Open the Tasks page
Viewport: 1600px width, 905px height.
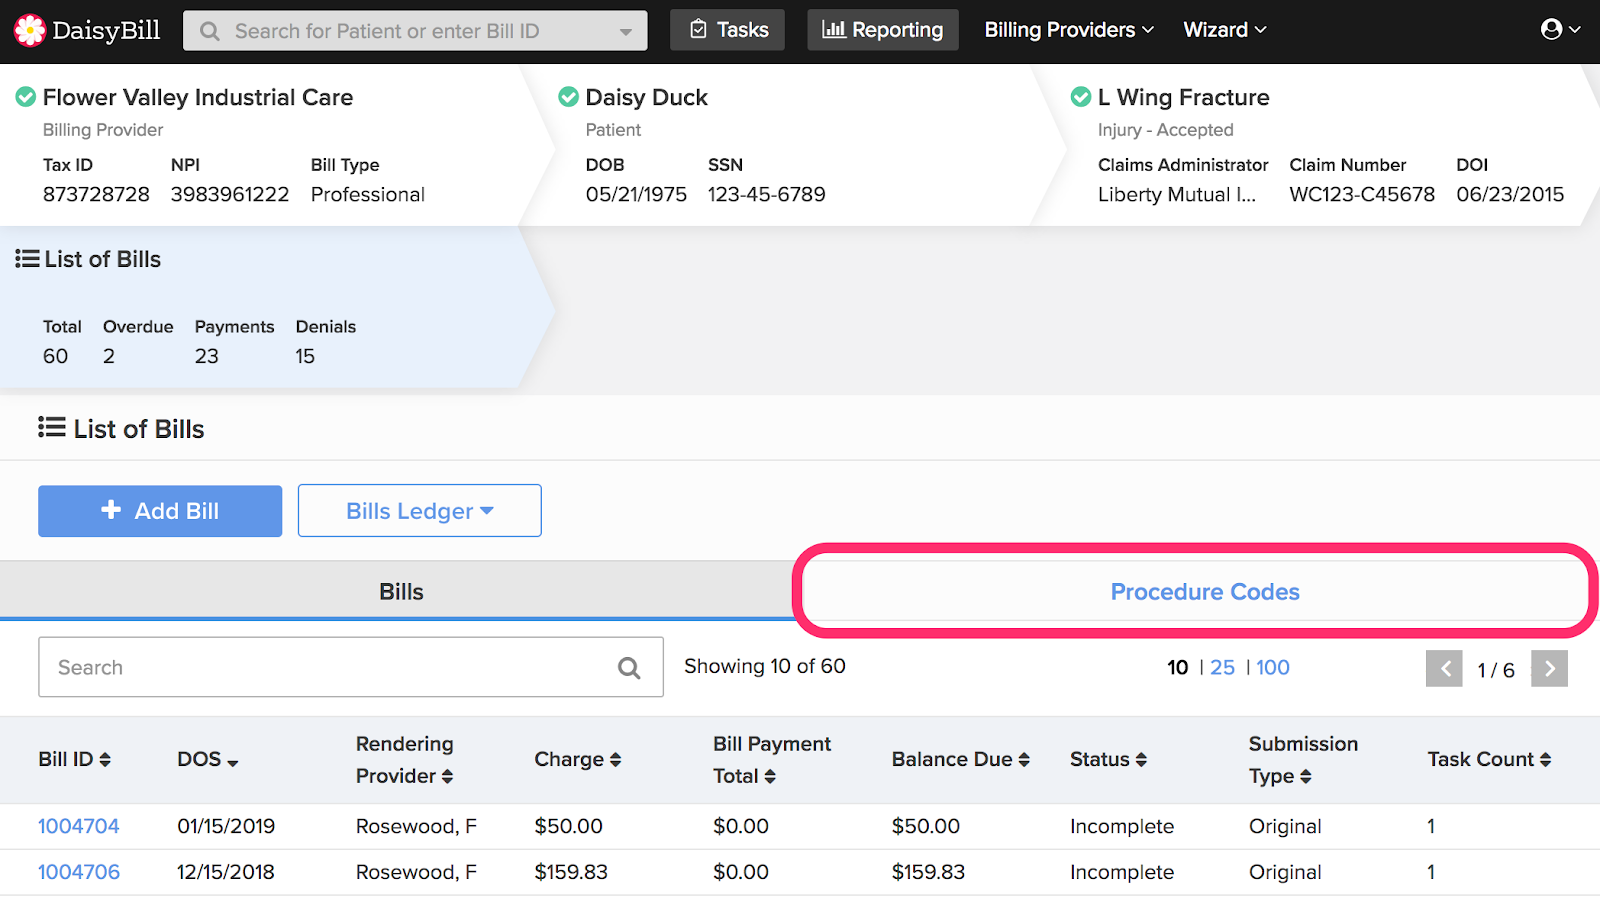pos(727,30)
